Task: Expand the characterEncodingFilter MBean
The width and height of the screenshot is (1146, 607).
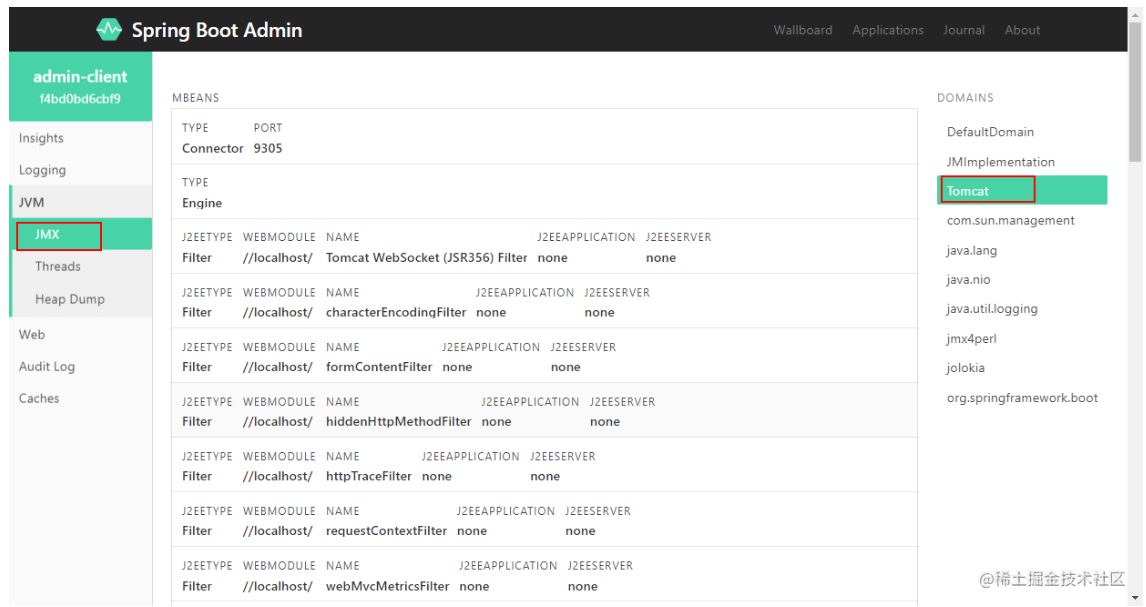Action: (x=544, y=302)
